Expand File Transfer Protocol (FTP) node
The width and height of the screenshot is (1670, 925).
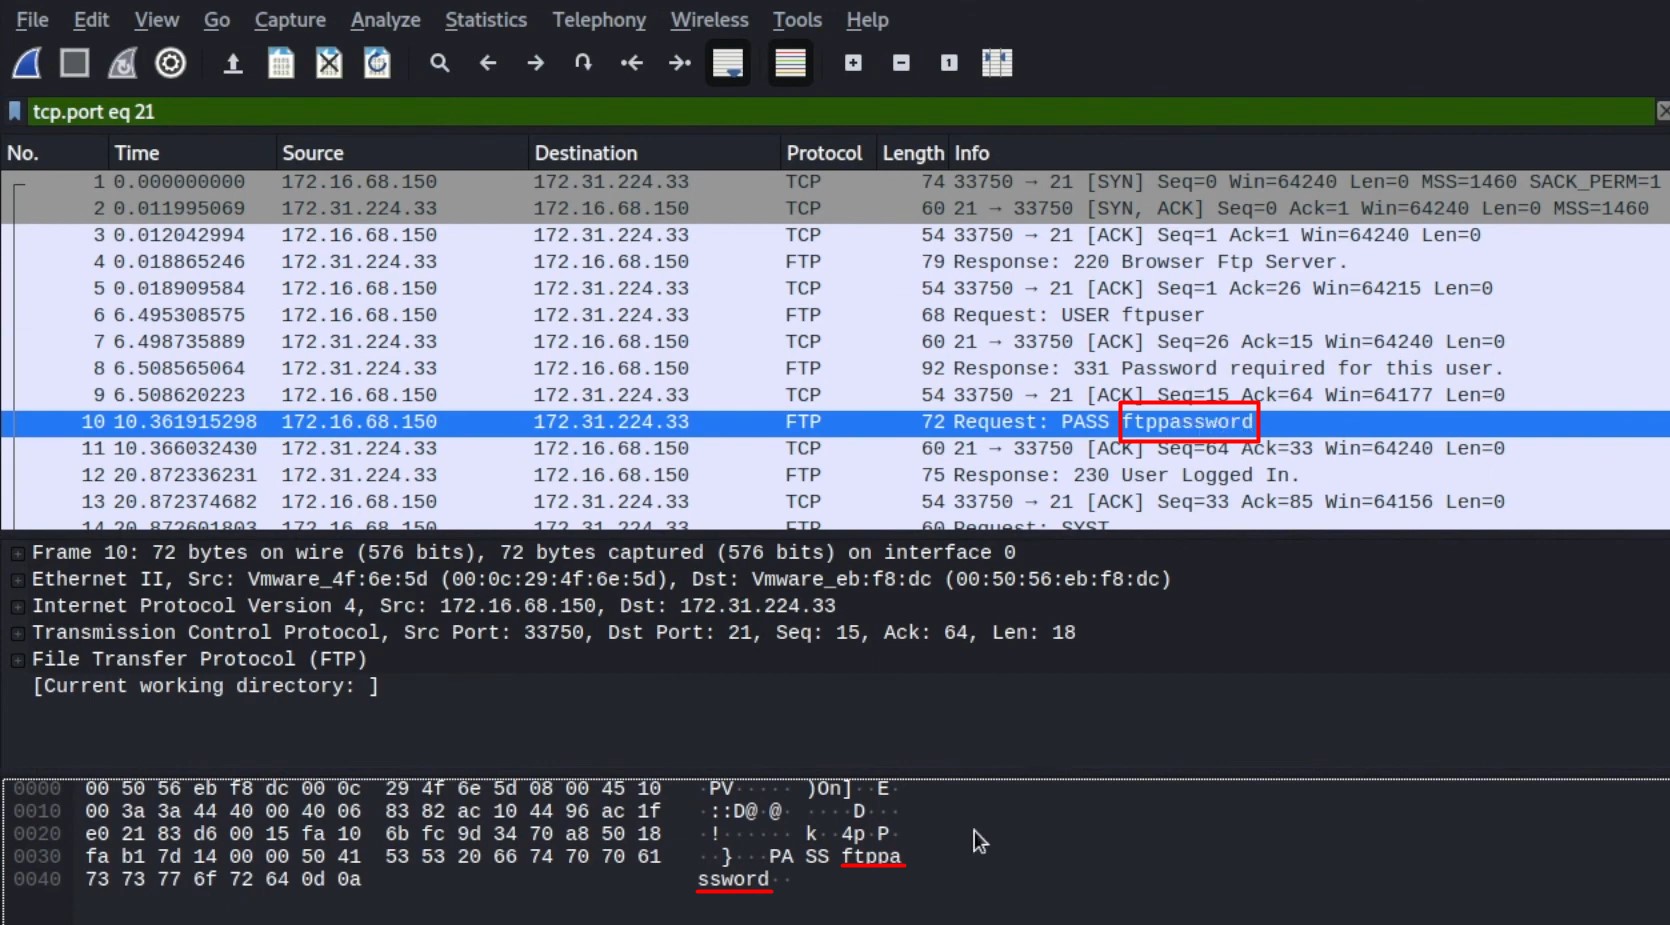click(x=17, y=660)
